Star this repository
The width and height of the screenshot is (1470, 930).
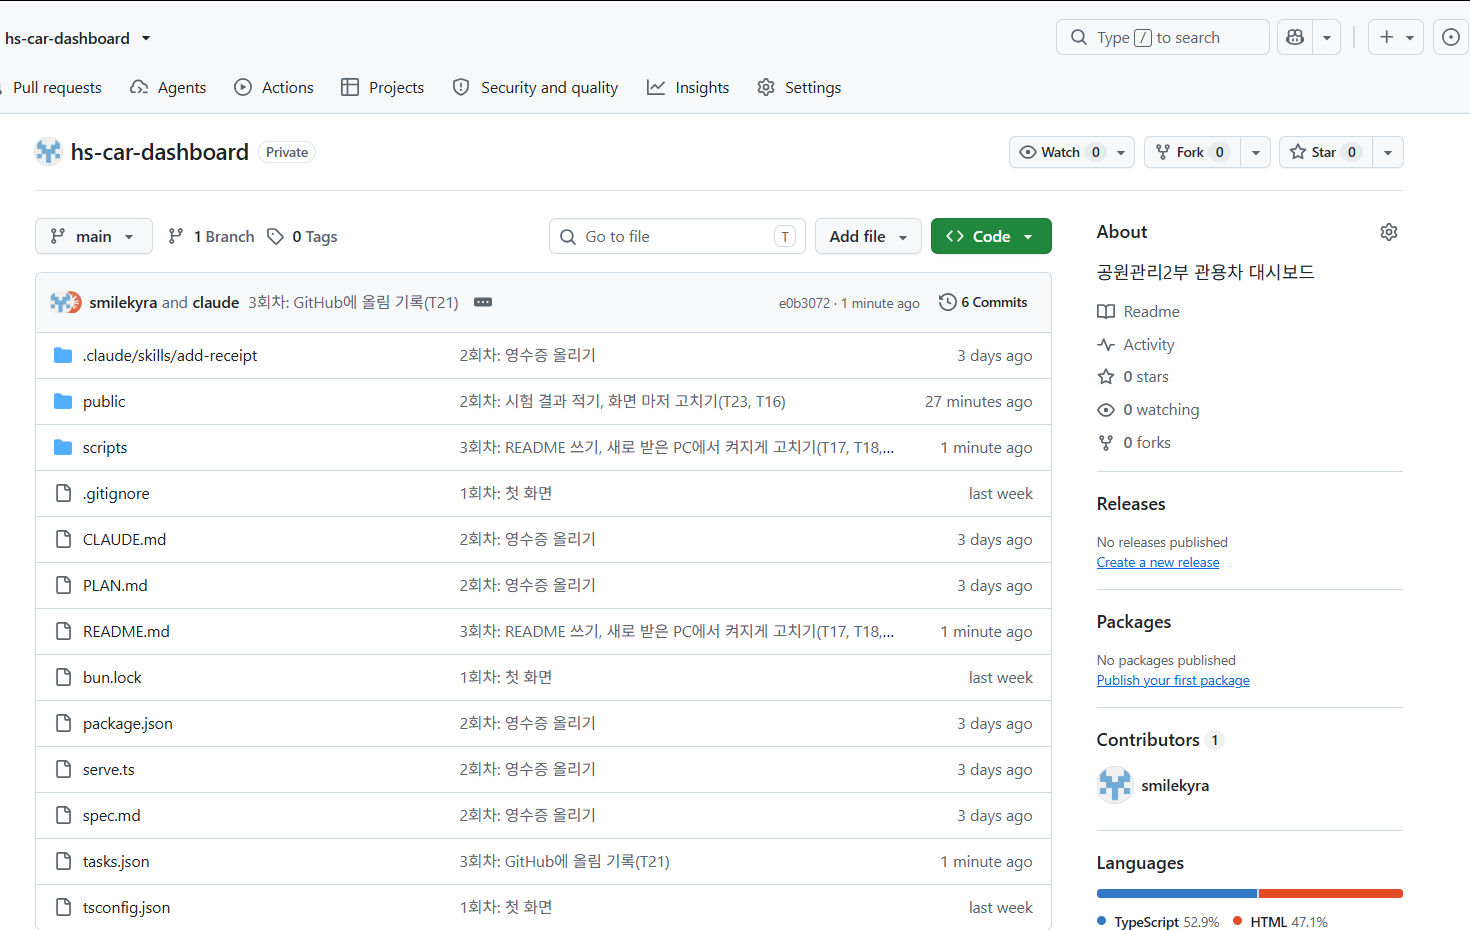(1326, 152)
